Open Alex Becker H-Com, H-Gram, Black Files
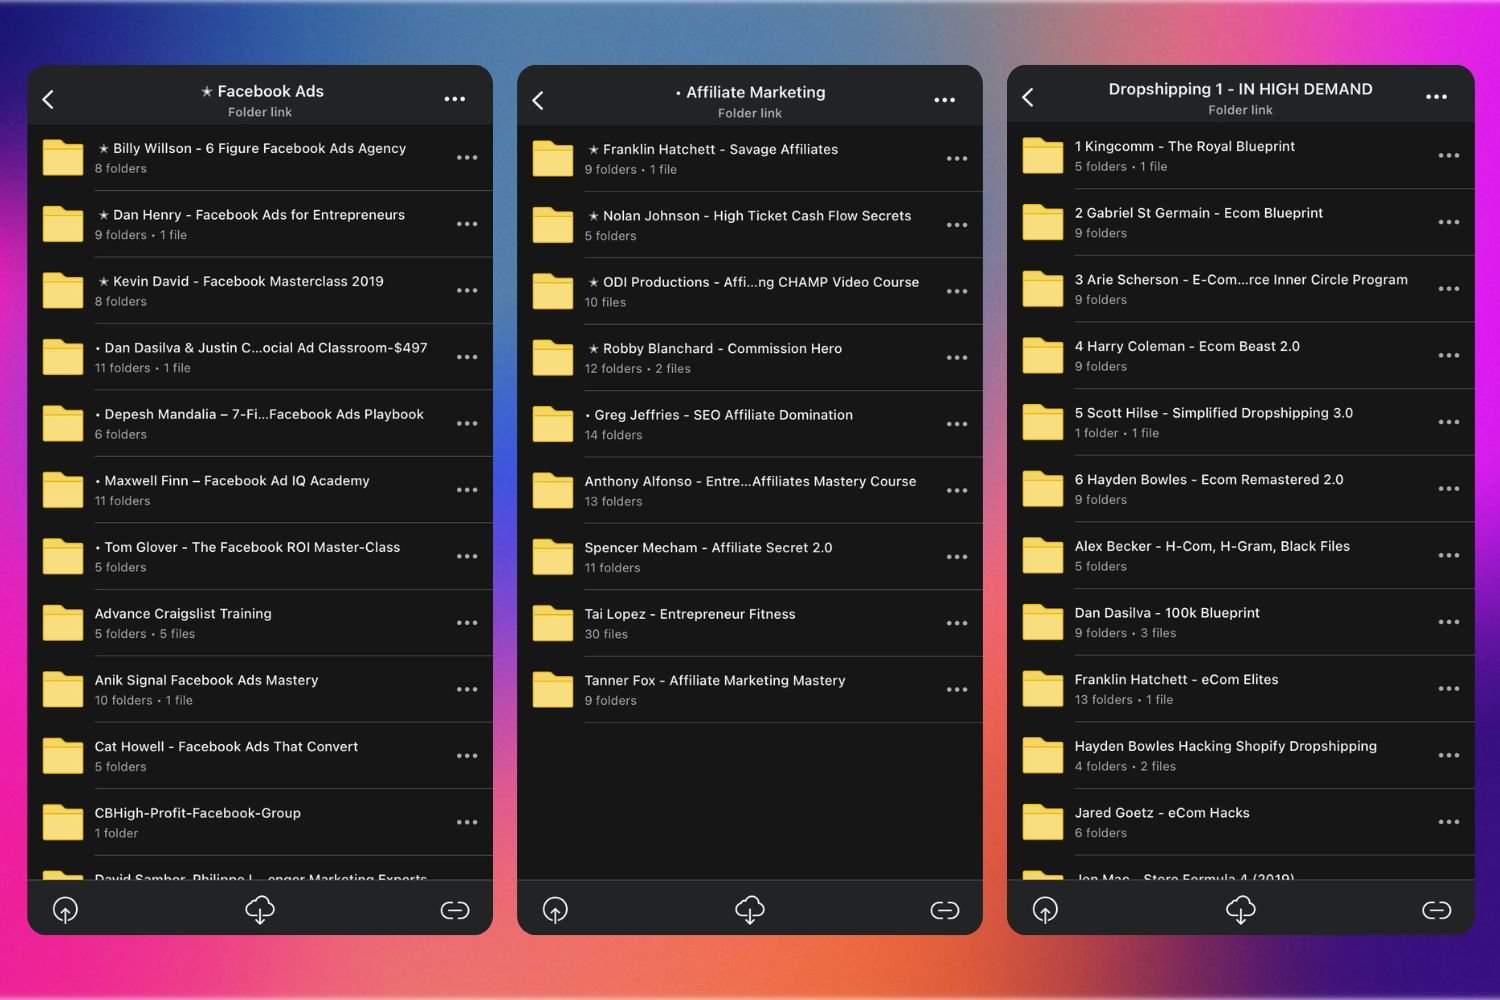Screen dimensions: 1500x1000 (1241, 555)
